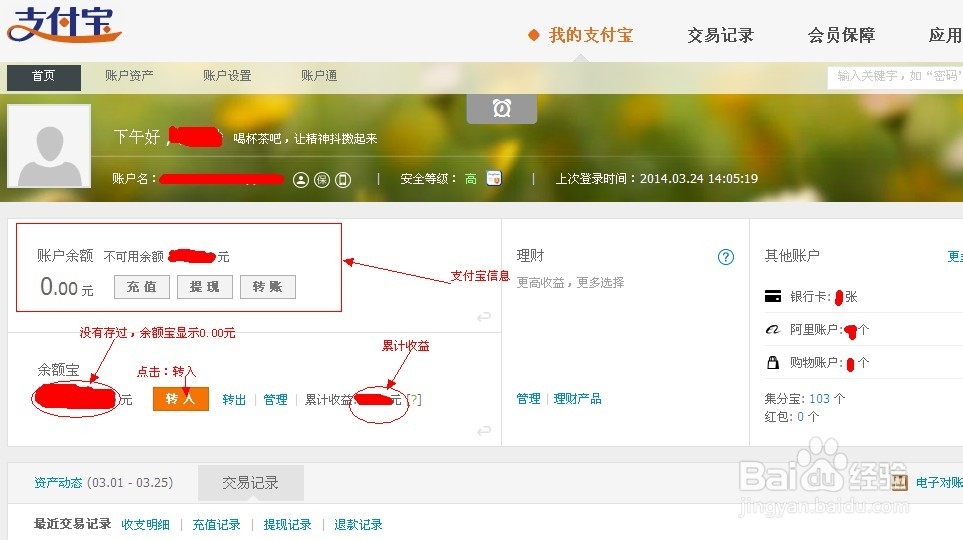Click the shopping bag icon

[x=773, y=362]
